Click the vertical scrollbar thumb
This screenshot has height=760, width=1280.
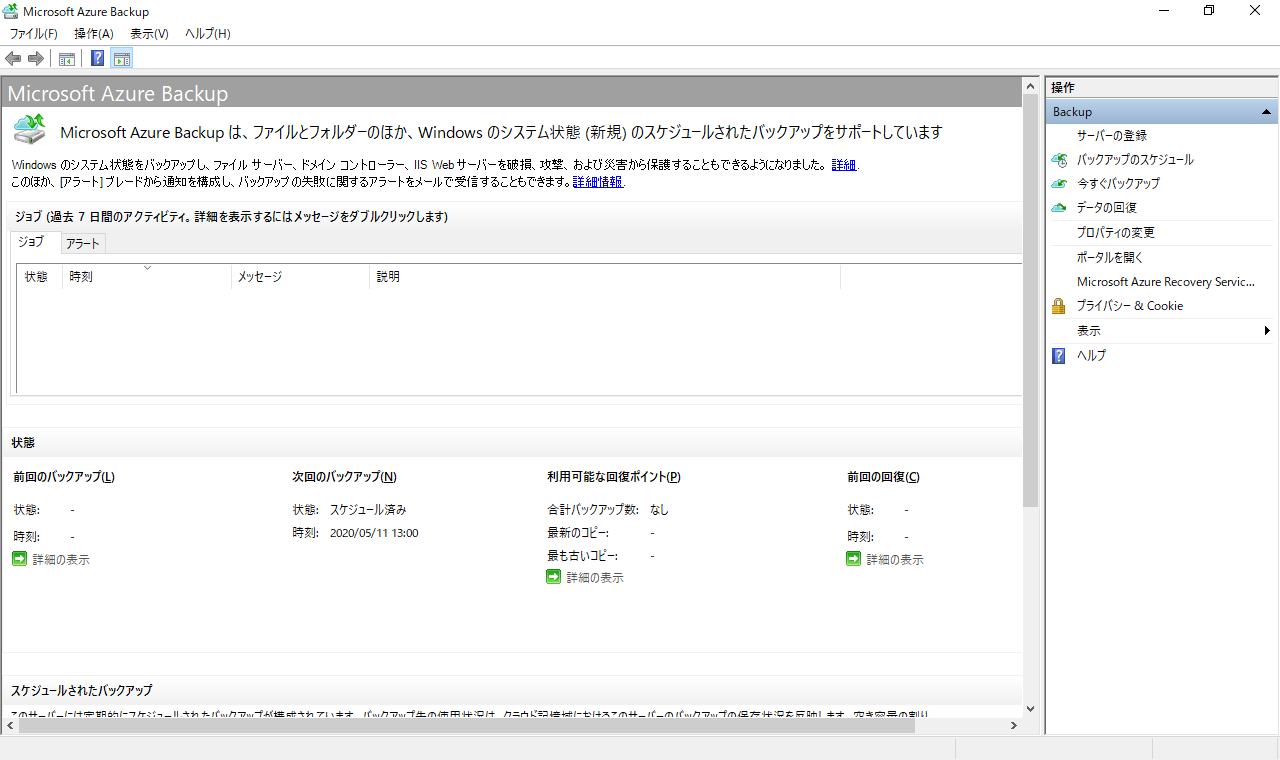click(1031, 301)
